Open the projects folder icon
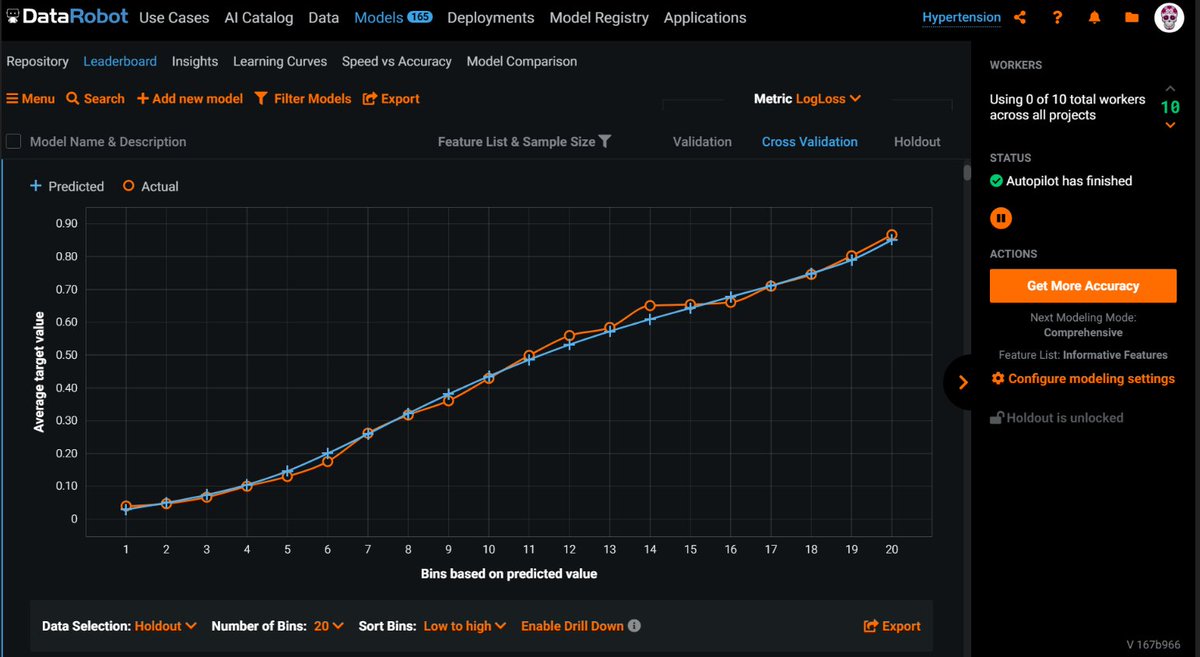The width and height of the screenshot is (1200, 657). click(1131, 18)
